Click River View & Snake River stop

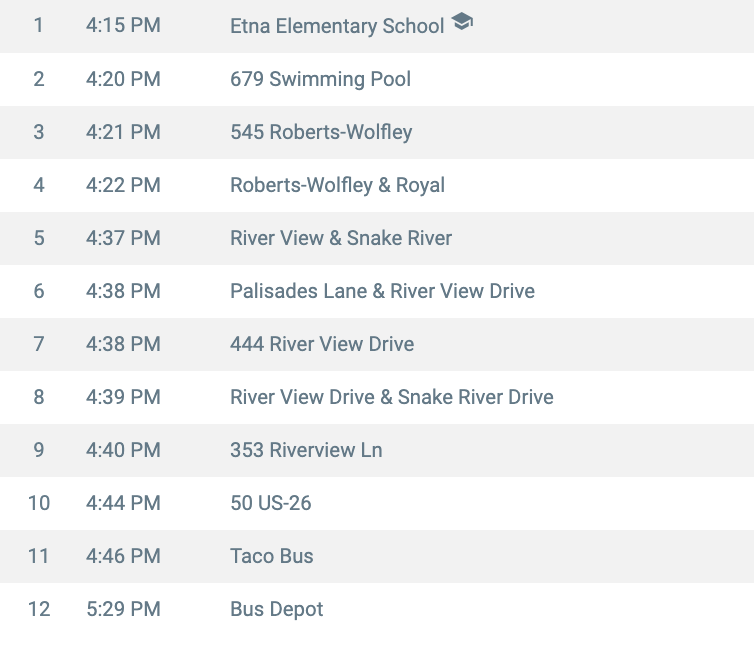341,238
